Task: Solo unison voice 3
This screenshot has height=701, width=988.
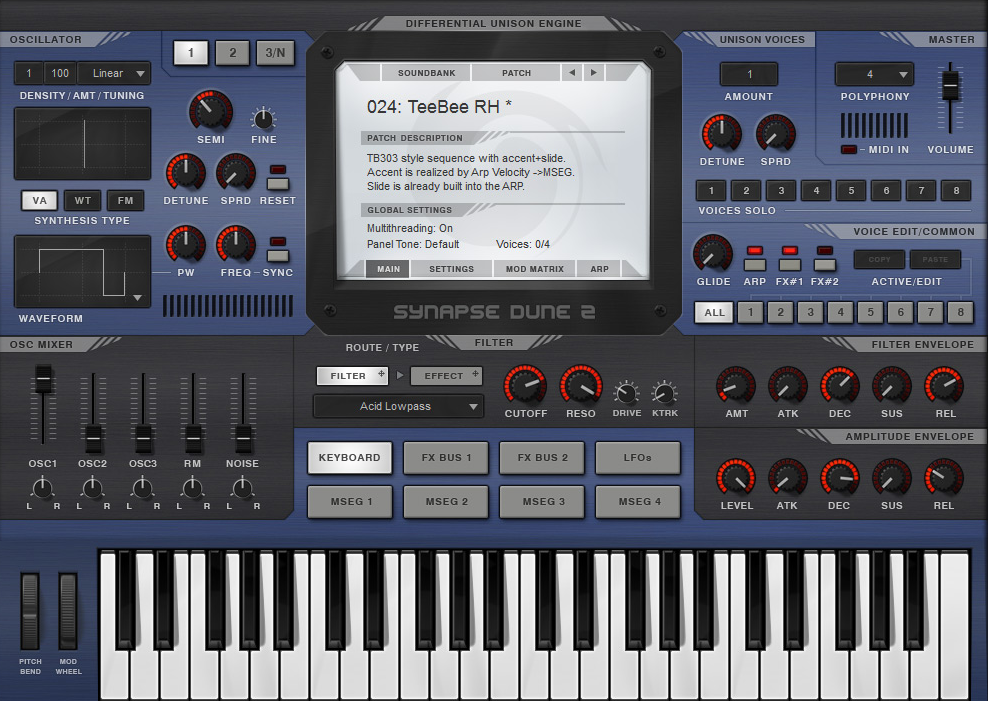Action: click(x=781, y=190)
